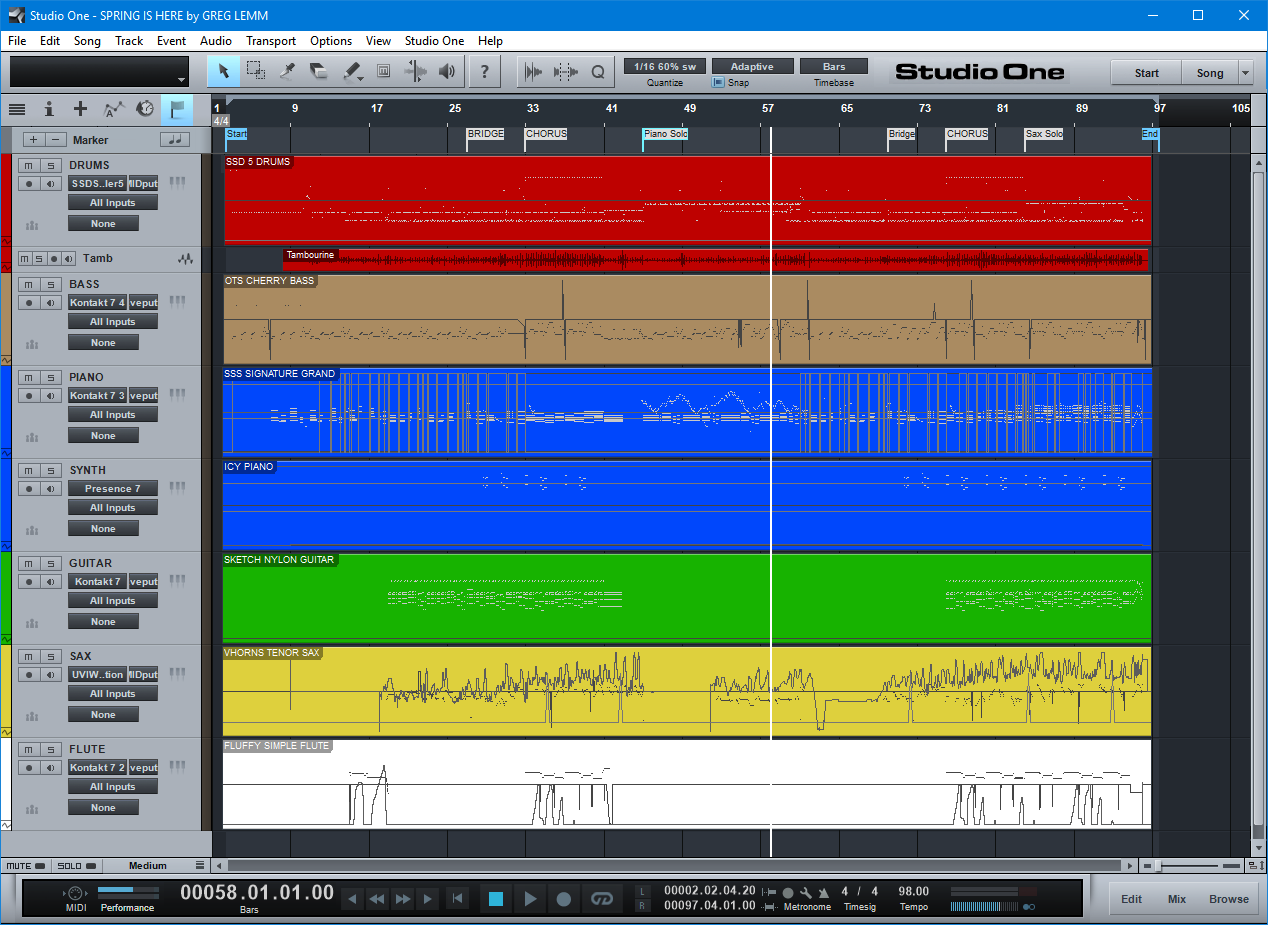Screen dimensions: 1268x925
Task: Expand the Song page arrow dropdown
Action: point(1245,73)
